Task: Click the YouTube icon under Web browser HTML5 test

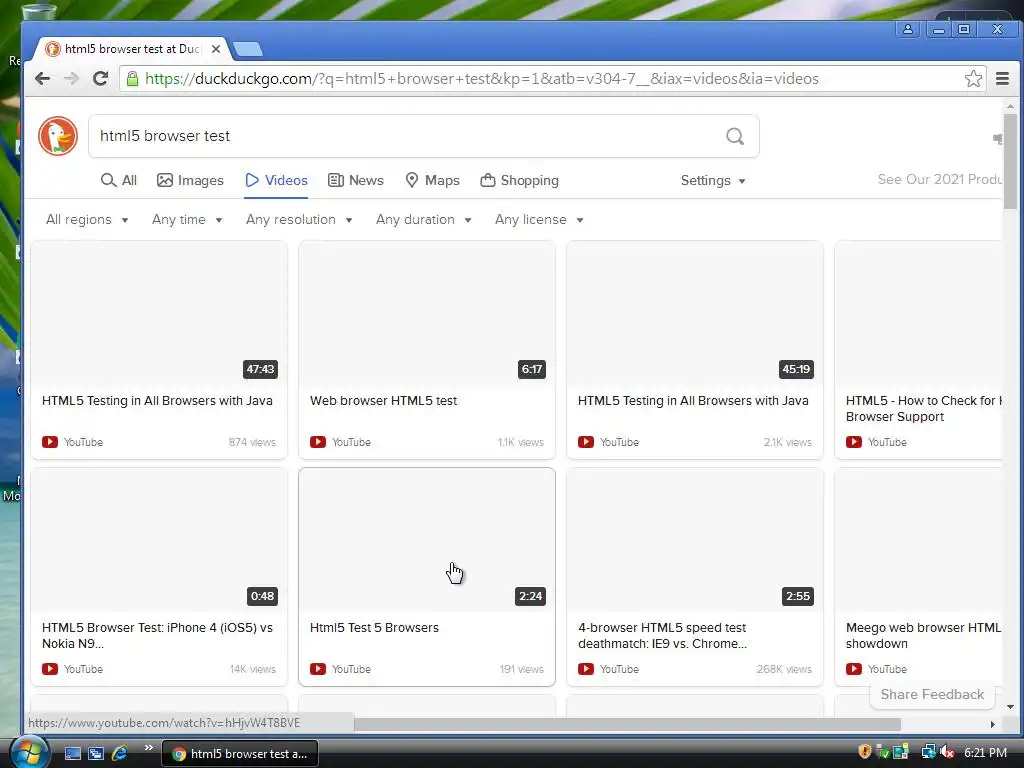Action: (x=318, y=442)
